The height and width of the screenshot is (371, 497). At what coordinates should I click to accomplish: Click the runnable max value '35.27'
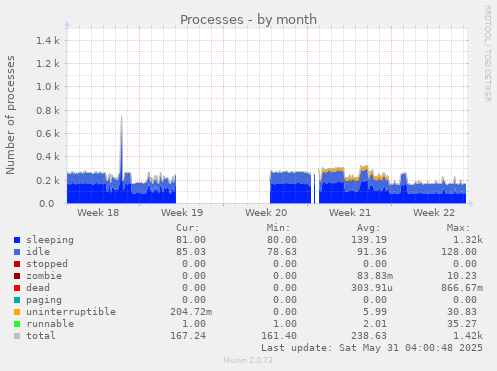[462, 324]
